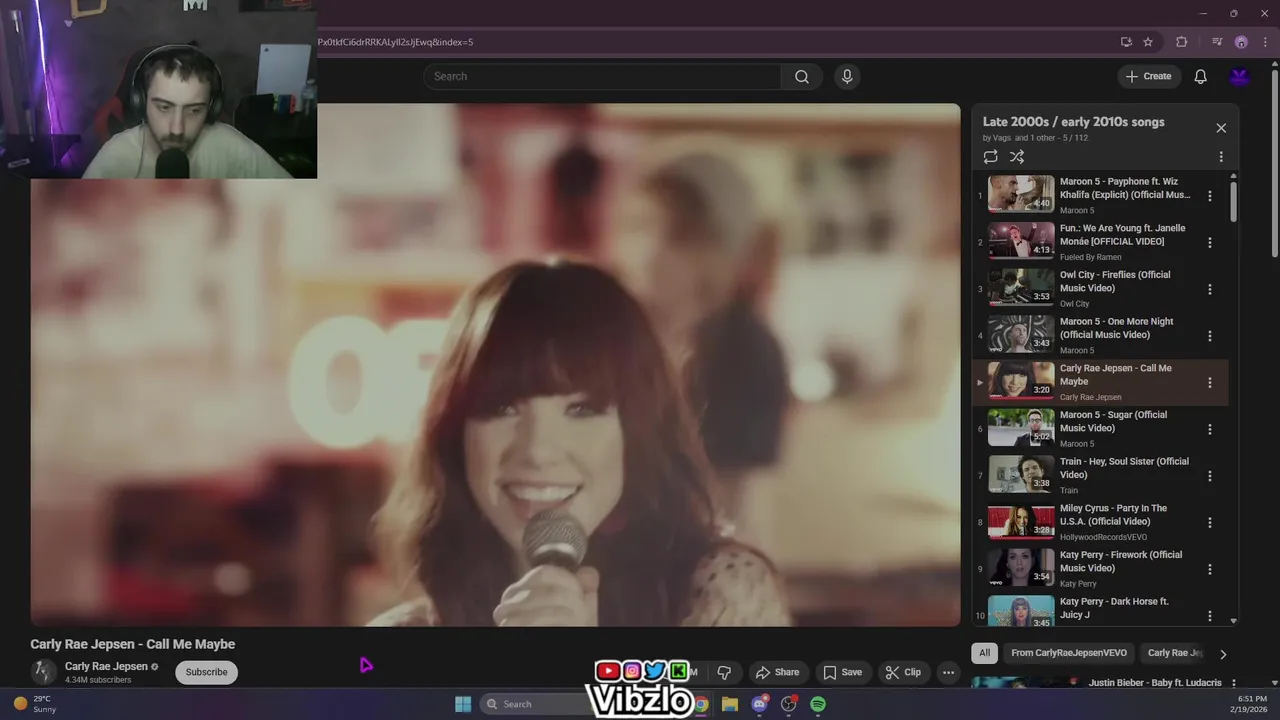Viewport: 1280px width, 720px height.
Task: Toggle playlist shuffle
Action: pos(1017,157)
